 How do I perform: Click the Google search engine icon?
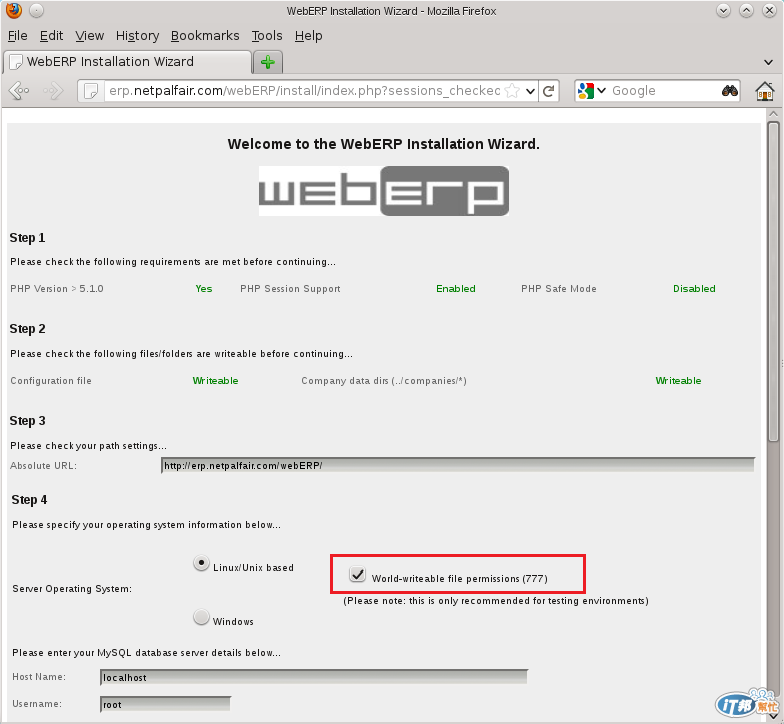pyautogui.click(x=586, y=91)
